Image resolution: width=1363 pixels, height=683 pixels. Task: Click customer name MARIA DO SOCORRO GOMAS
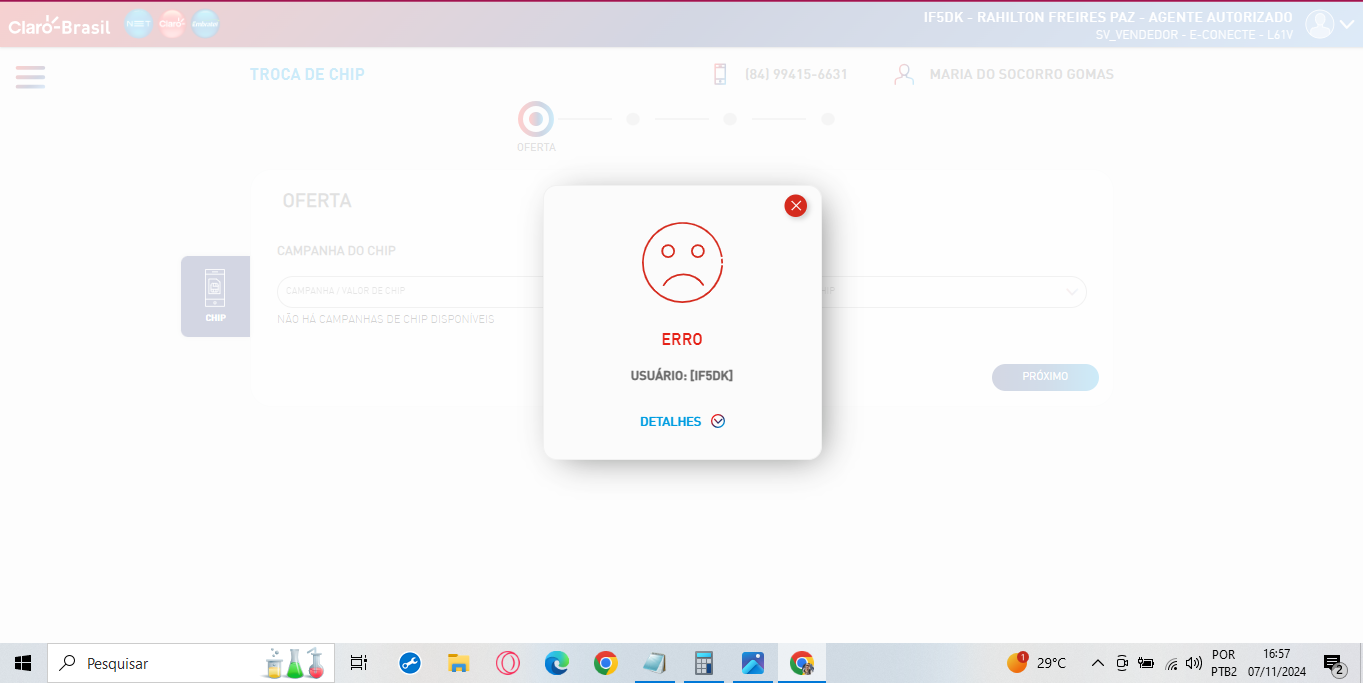1021,75
